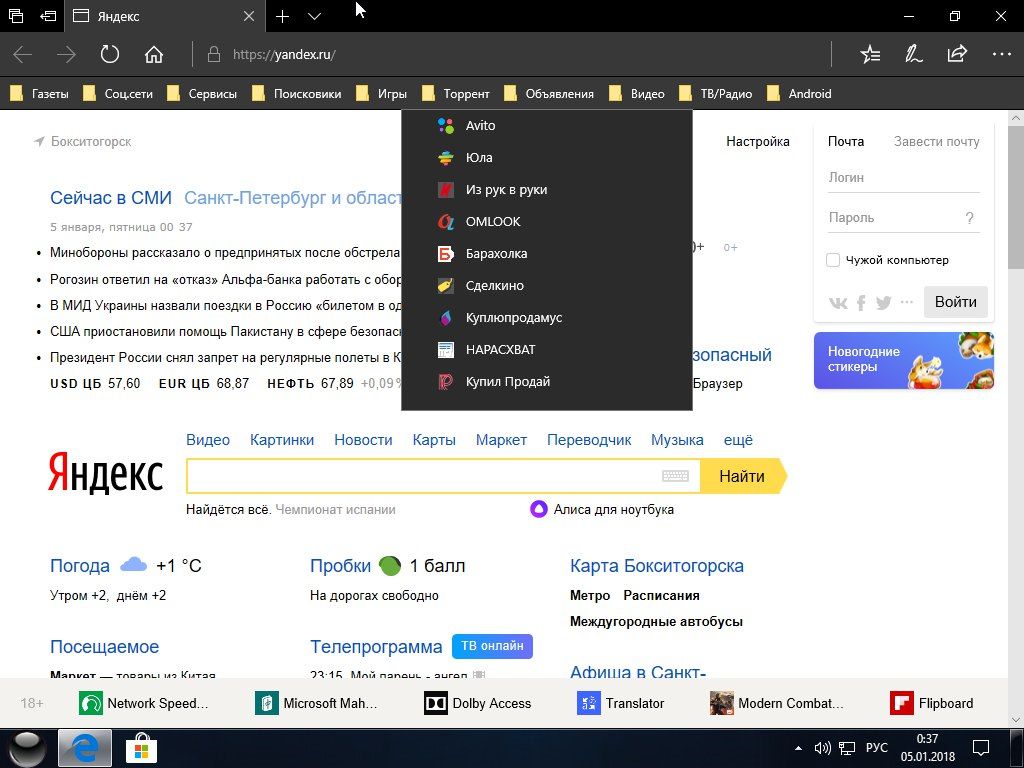The width and height of the screenshot is (1024, 768).
Task: Open the on-screen keyboard icon in search
Action: (675, 476)
